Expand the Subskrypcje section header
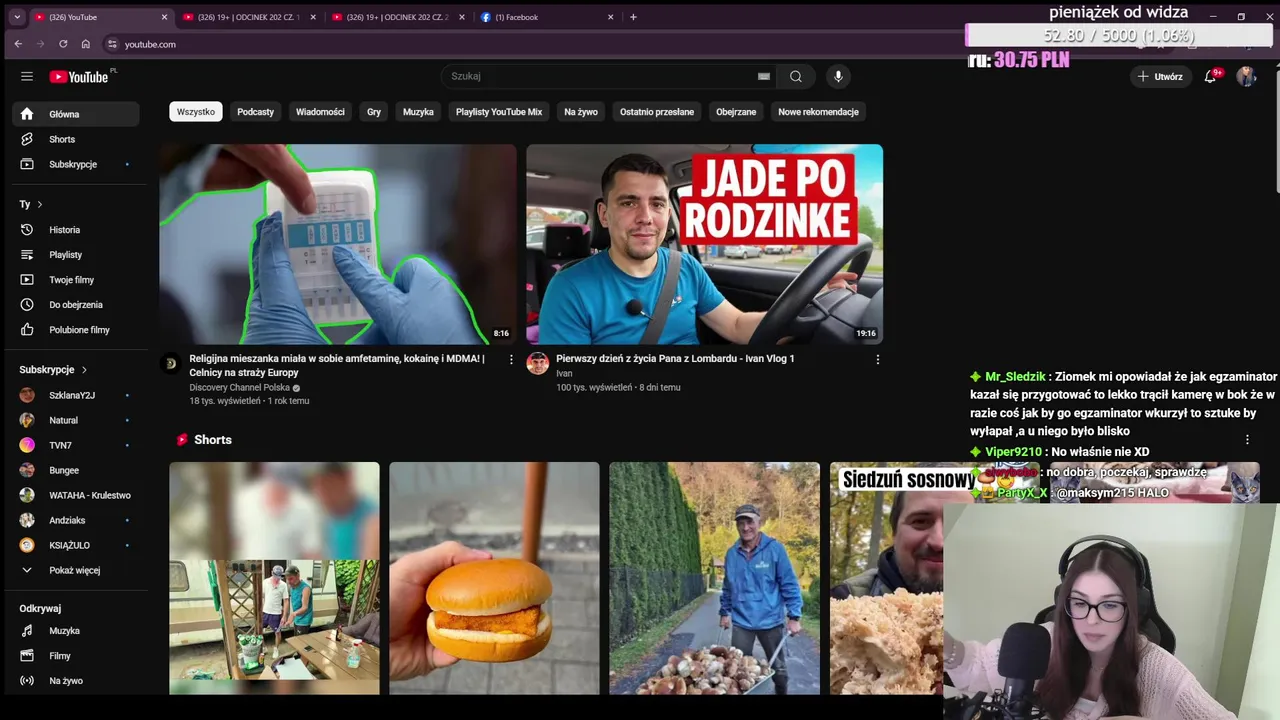 click(x=53, y=370)
